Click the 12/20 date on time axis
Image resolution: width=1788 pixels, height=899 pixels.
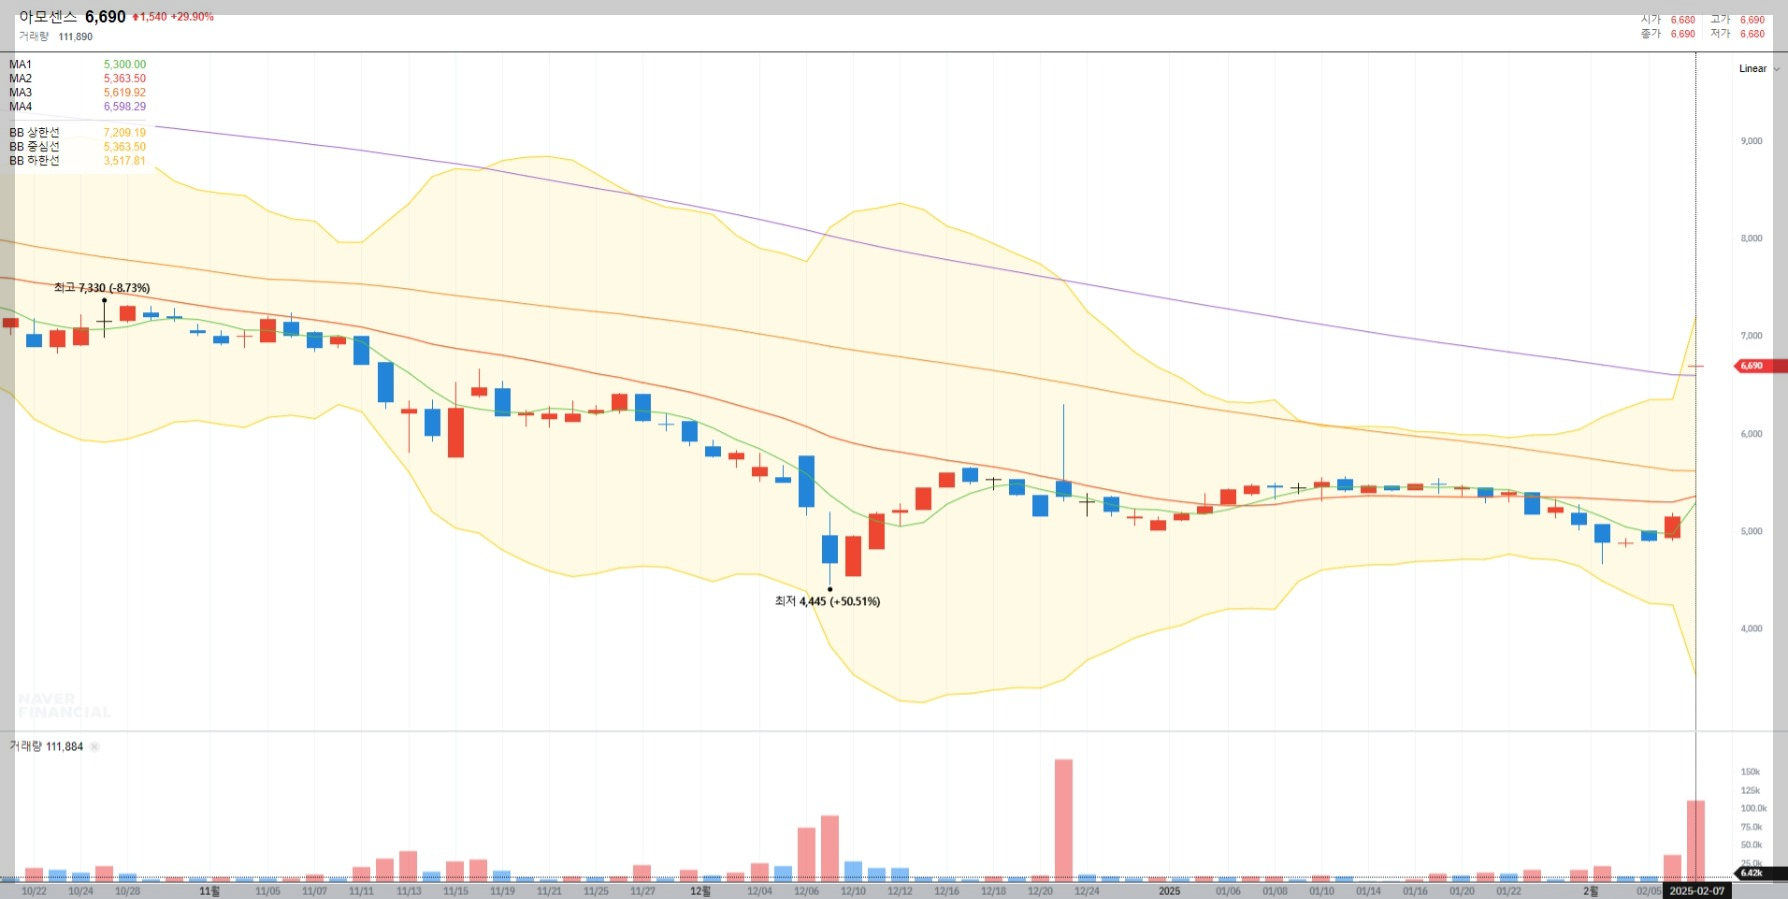coord(1040,891)
